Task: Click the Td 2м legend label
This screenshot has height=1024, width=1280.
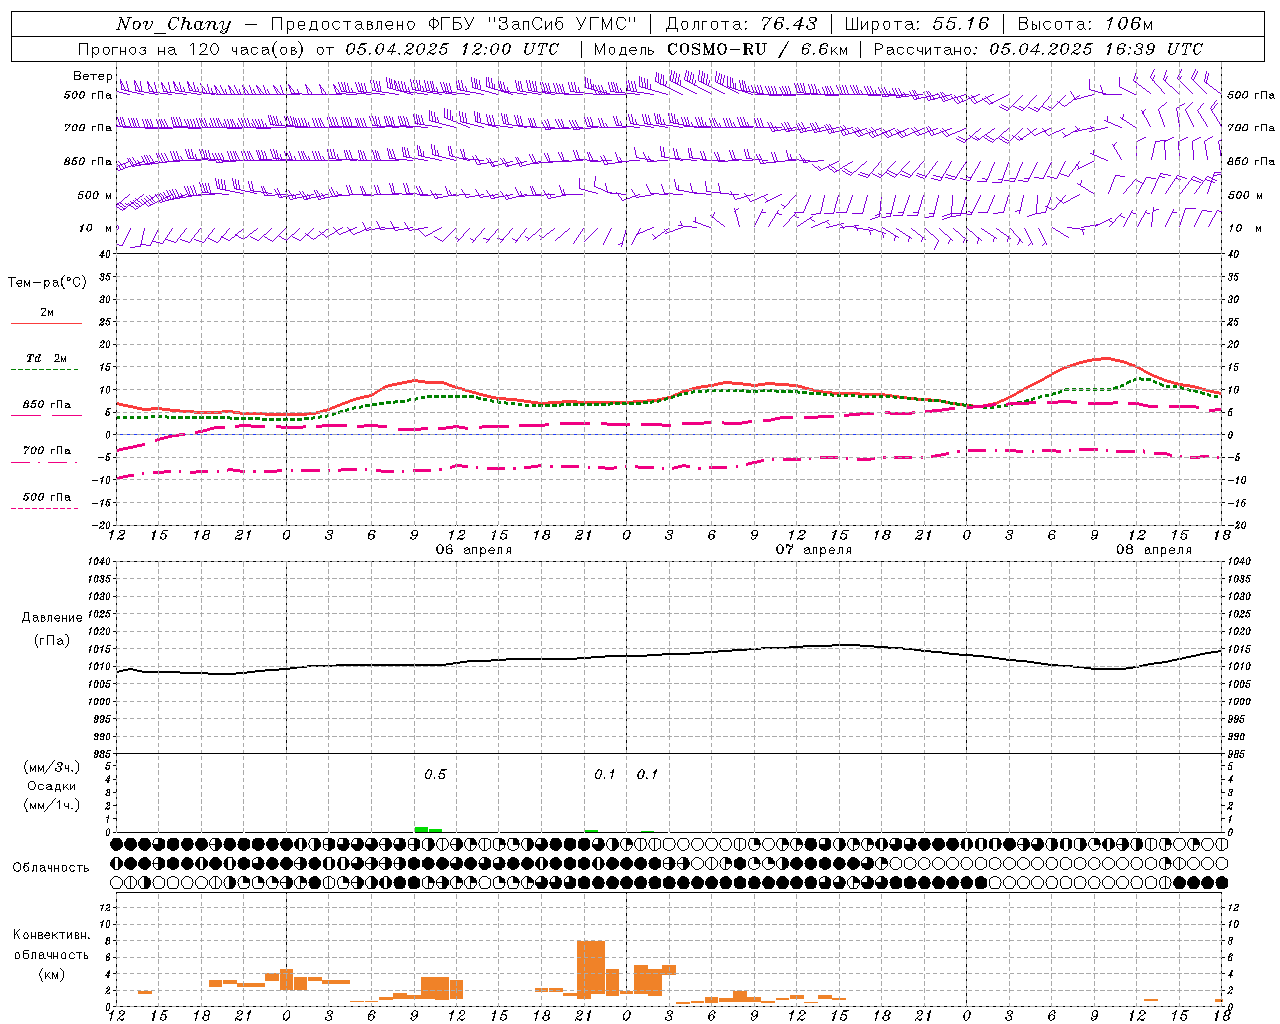Action: (x=47, y=358)
